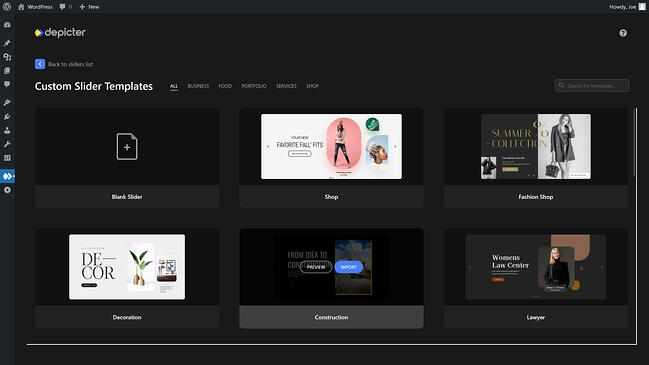Filter templates by PORTFOLIO
Viewport: 649px width, 365px height.
pyautogui.click(x=254, y=86)
